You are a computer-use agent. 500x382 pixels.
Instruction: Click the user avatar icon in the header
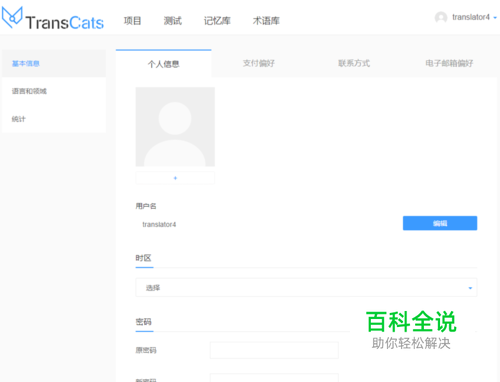pyautogui.click(x=441, y=17)
